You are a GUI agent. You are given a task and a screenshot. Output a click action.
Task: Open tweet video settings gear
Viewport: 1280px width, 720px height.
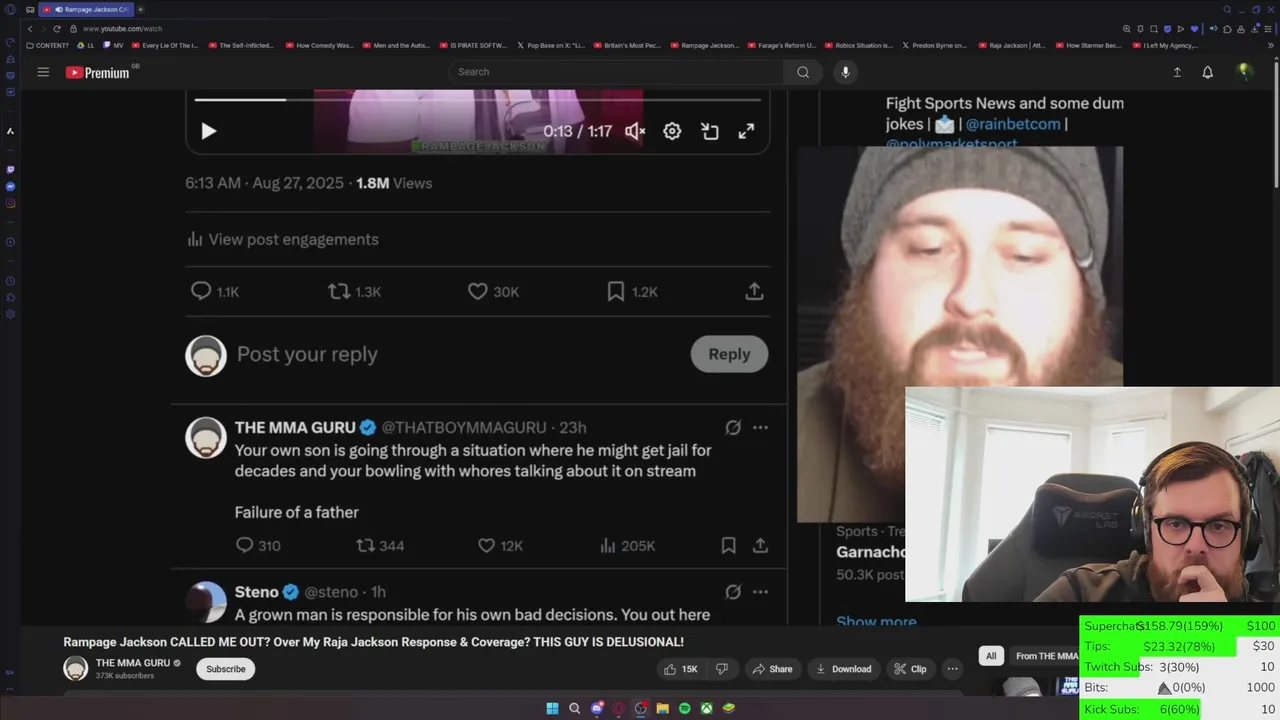tap(672, 131)
